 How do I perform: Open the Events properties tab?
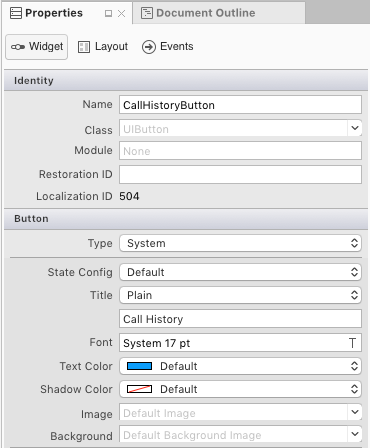point(168,47)
